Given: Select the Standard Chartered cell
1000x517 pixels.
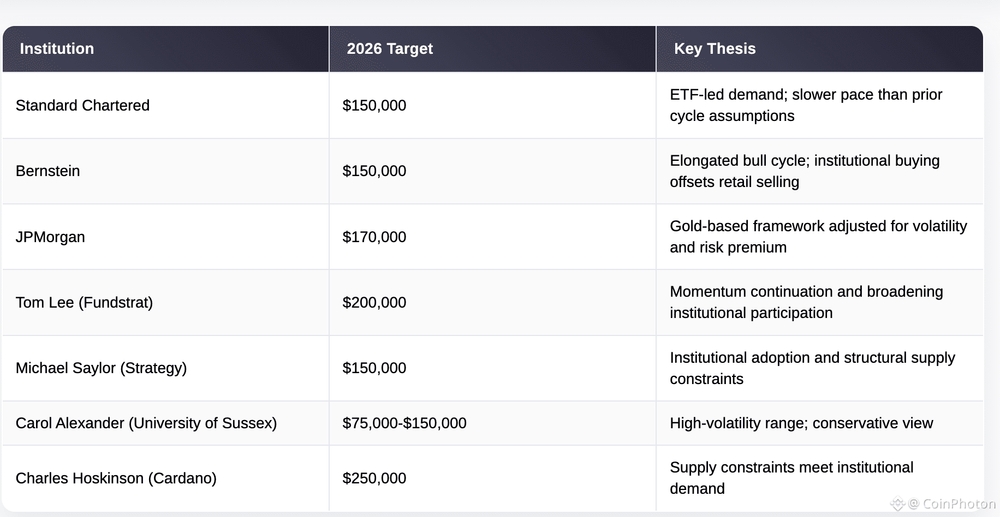Looking at the screenshot, I should click(83, 105).
